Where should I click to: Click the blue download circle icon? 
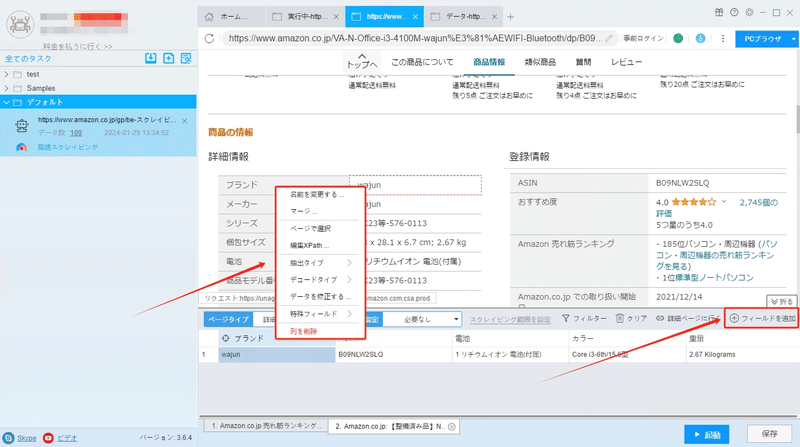701,38
